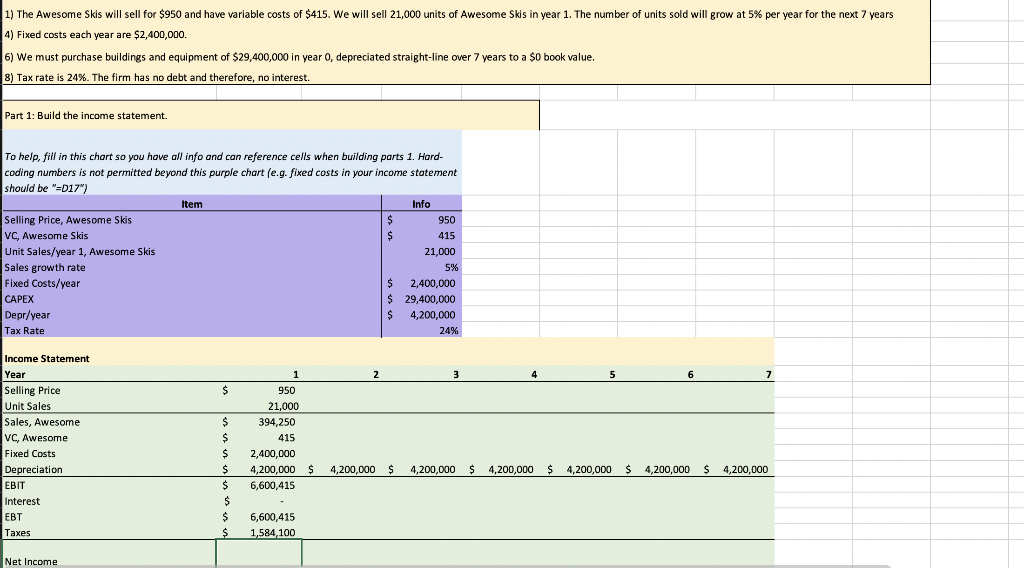Click the Fixed Costs/year value 2,400,000 in info chart

(x=421, y=283)
